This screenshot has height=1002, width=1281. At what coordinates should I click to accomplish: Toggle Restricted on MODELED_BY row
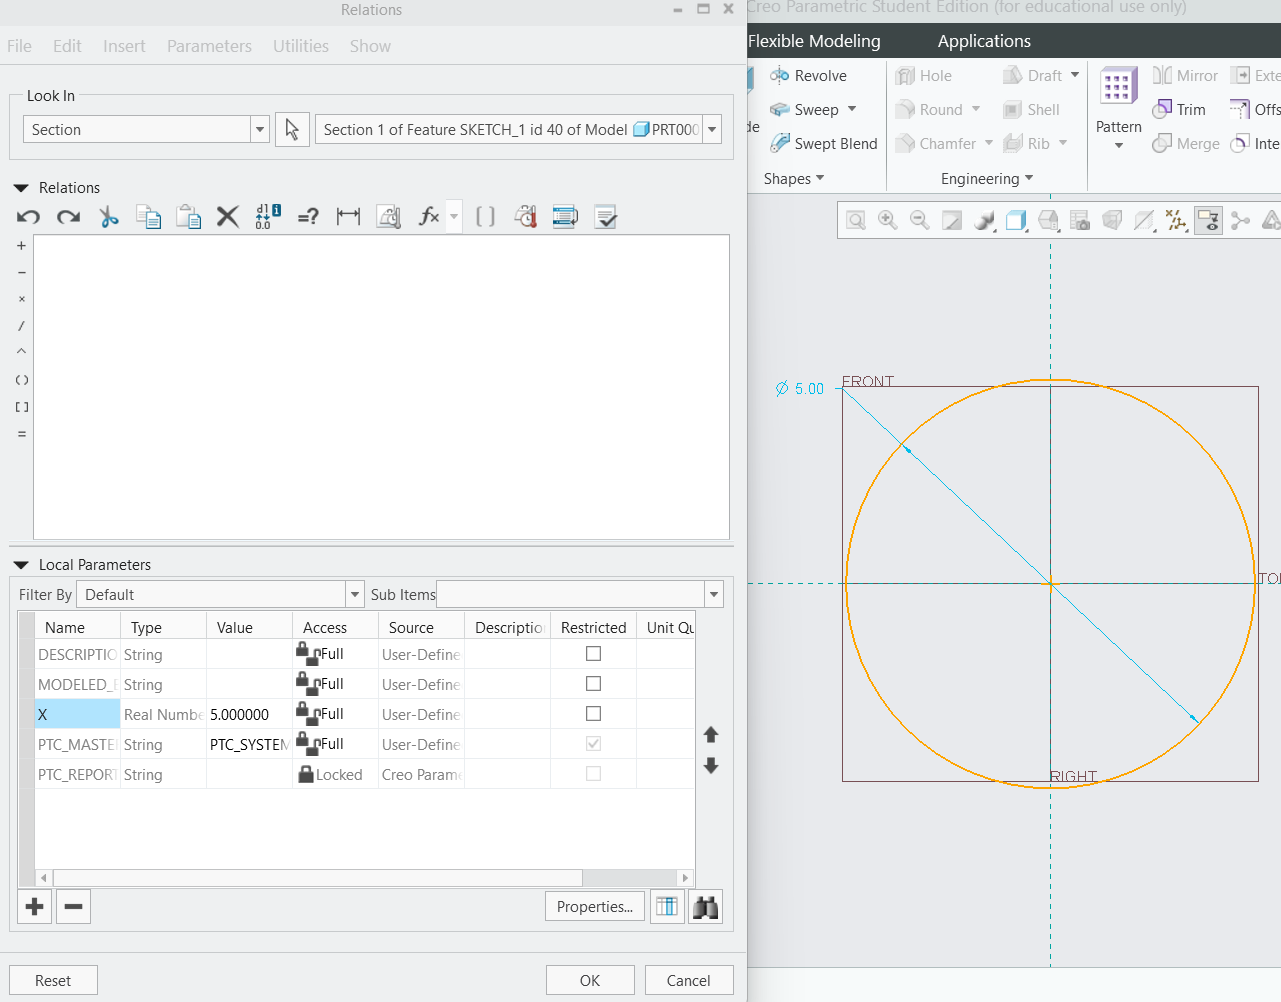(593, 683)
